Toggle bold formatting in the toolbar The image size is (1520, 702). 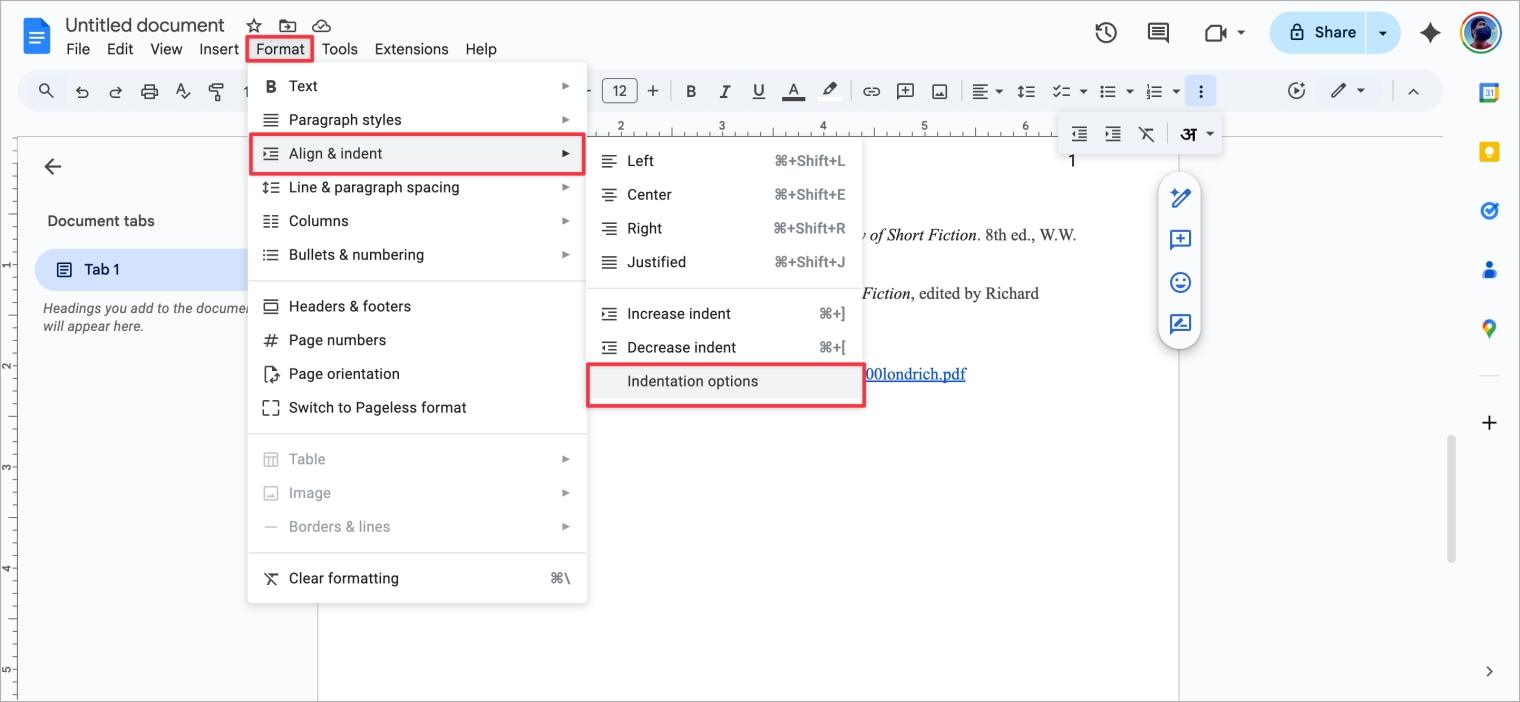point(690,90)
